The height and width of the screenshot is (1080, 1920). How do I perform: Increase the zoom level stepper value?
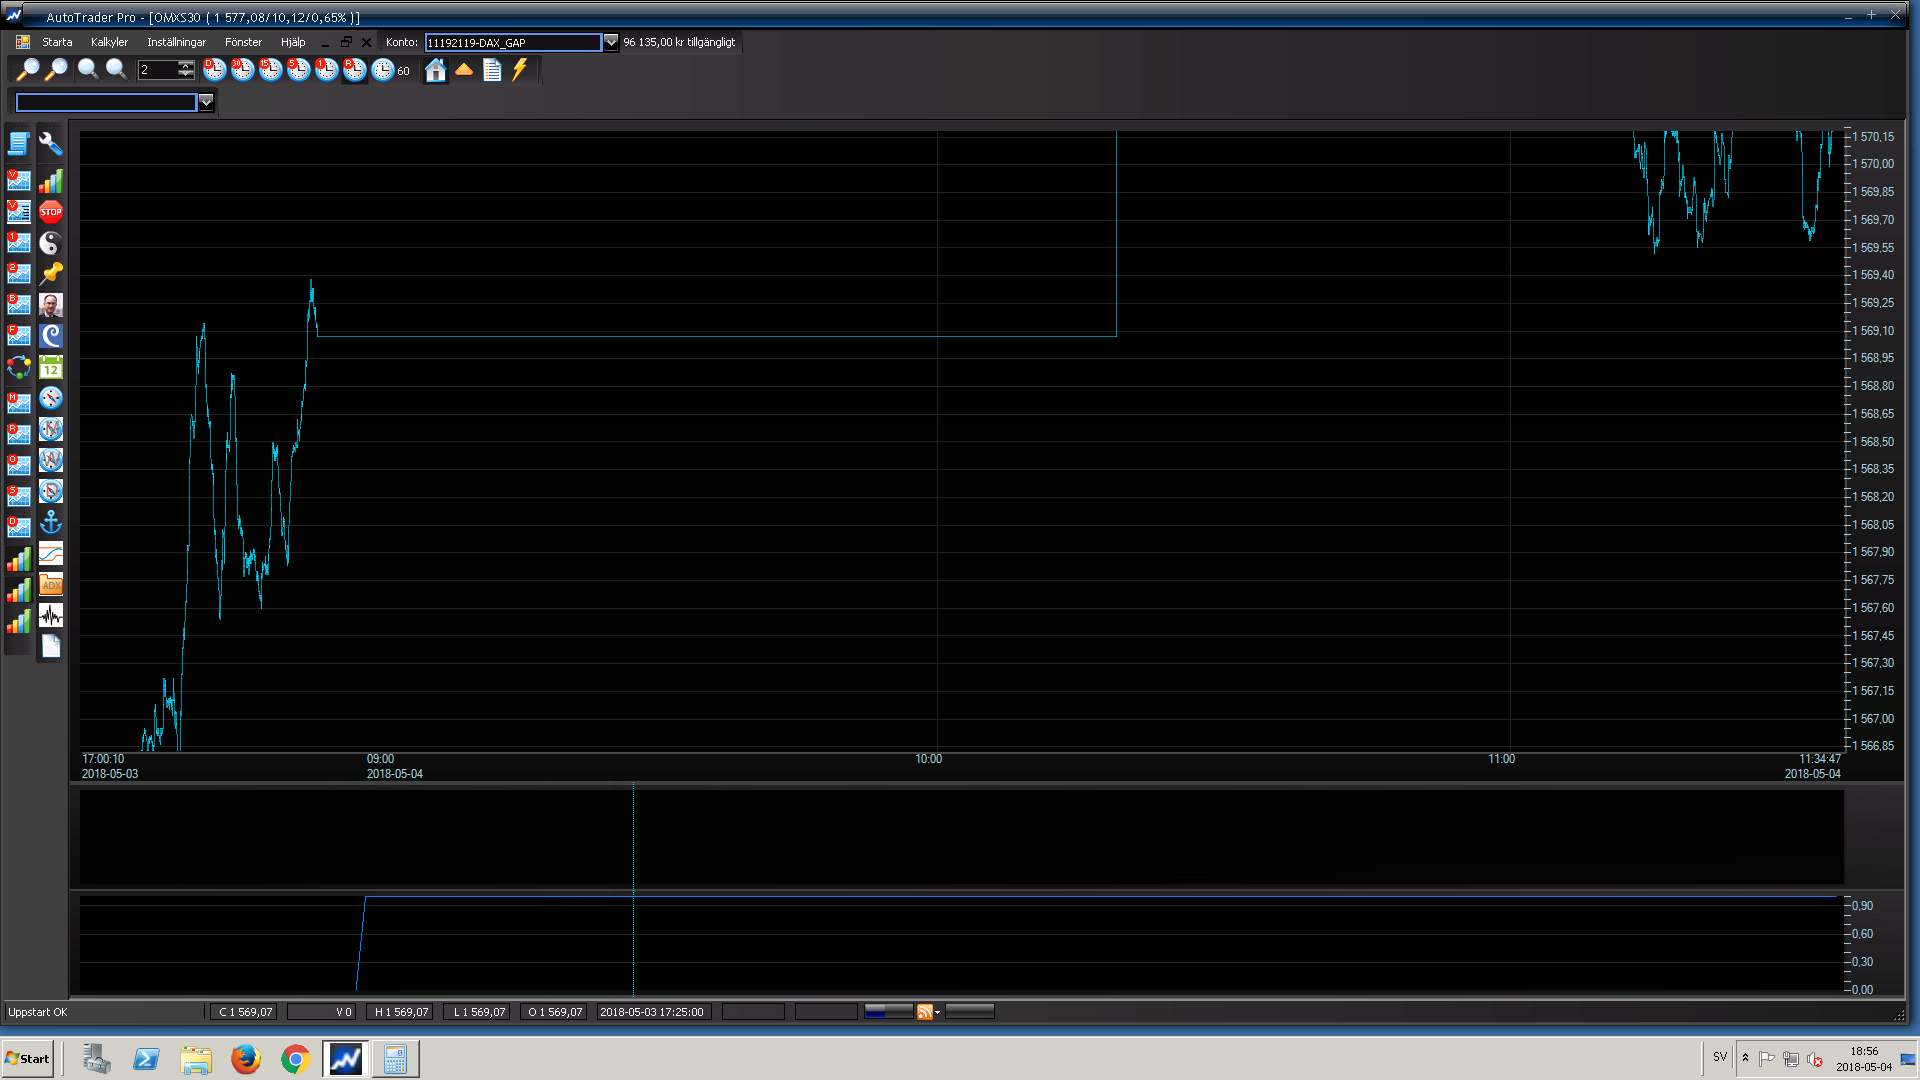click(x=186, y=65)
